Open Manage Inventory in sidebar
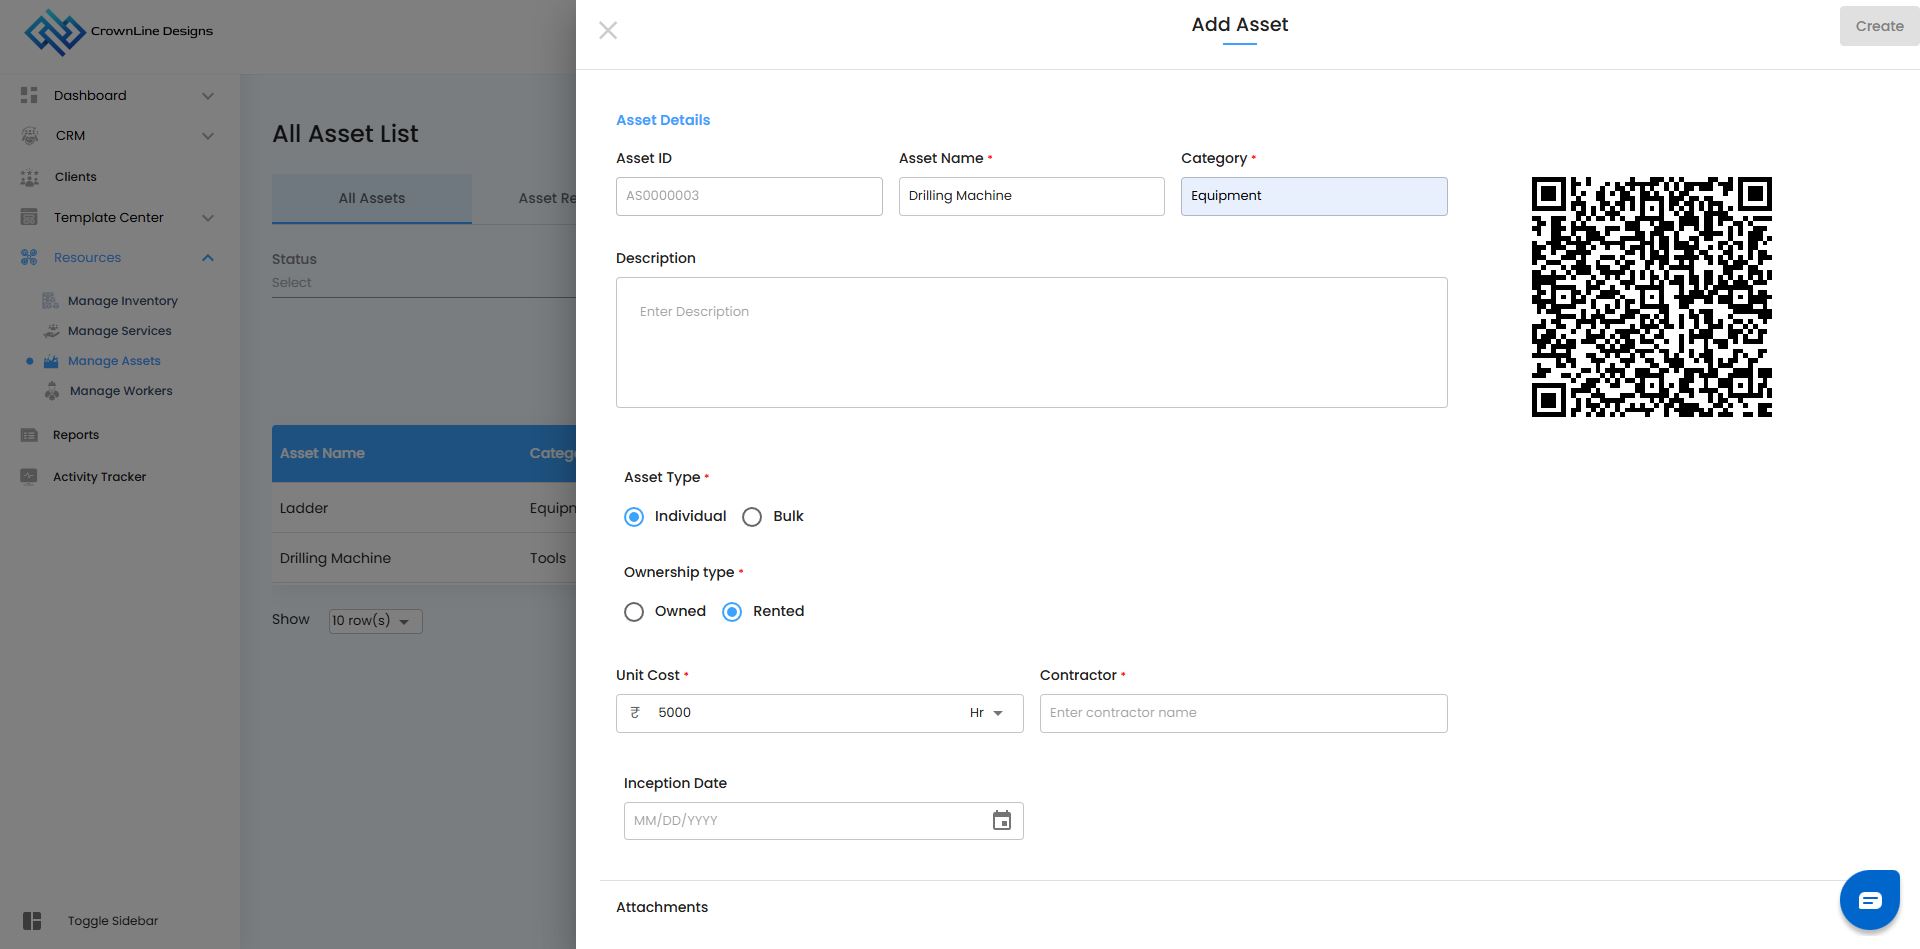The height and width of the screenshot is (949, 1920). pyautogui.click(x=122, y=301)
